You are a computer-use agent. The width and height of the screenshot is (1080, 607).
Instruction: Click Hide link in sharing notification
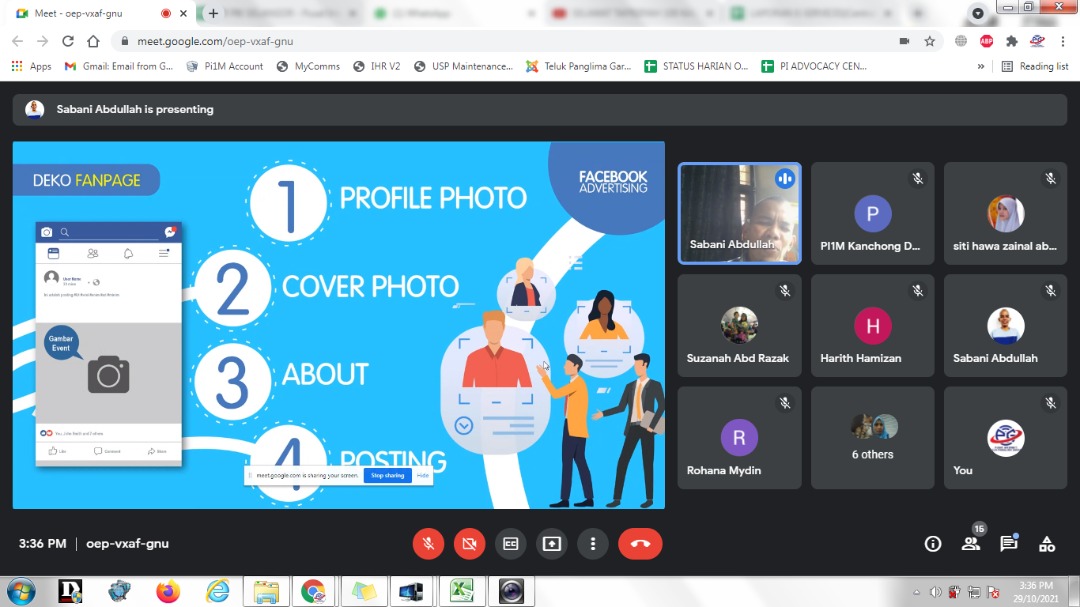coord(423,475)
